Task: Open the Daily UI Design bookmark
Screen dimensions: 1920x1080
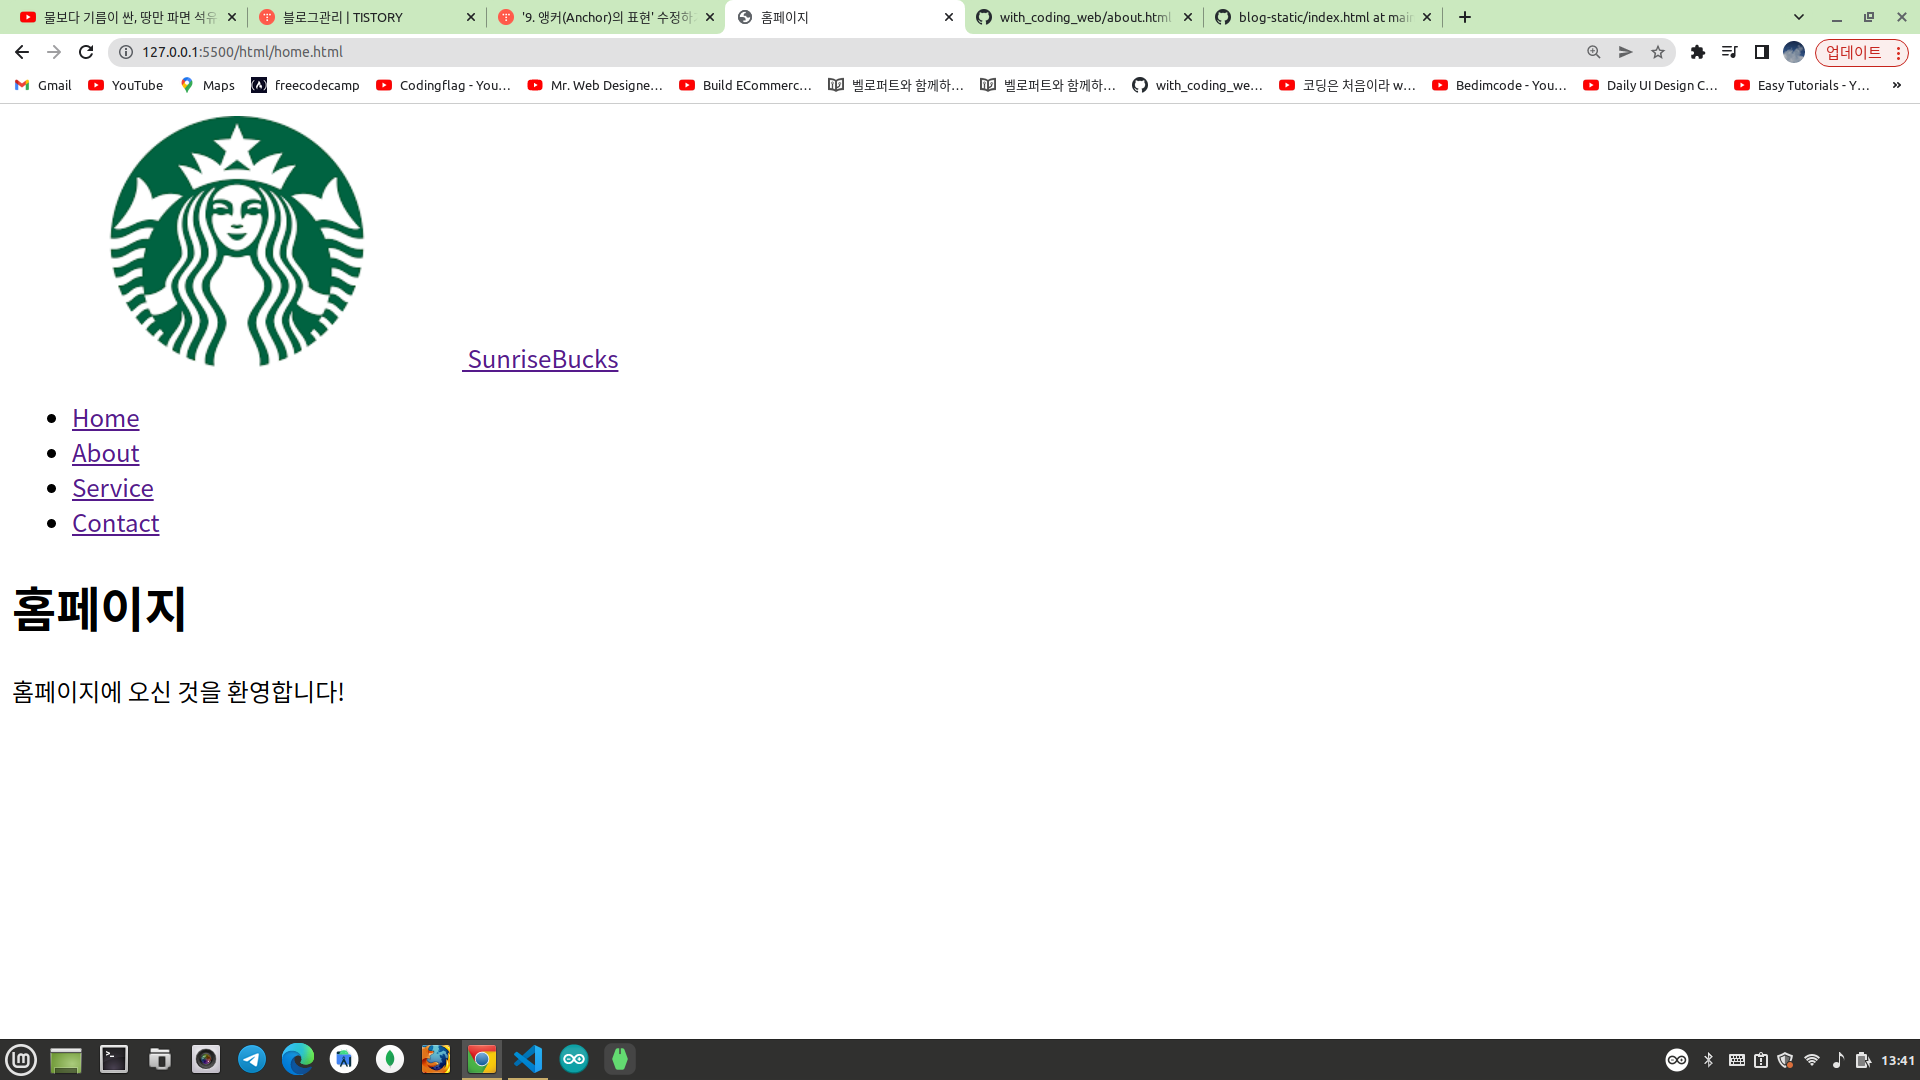Action: tap(1650, 85)
